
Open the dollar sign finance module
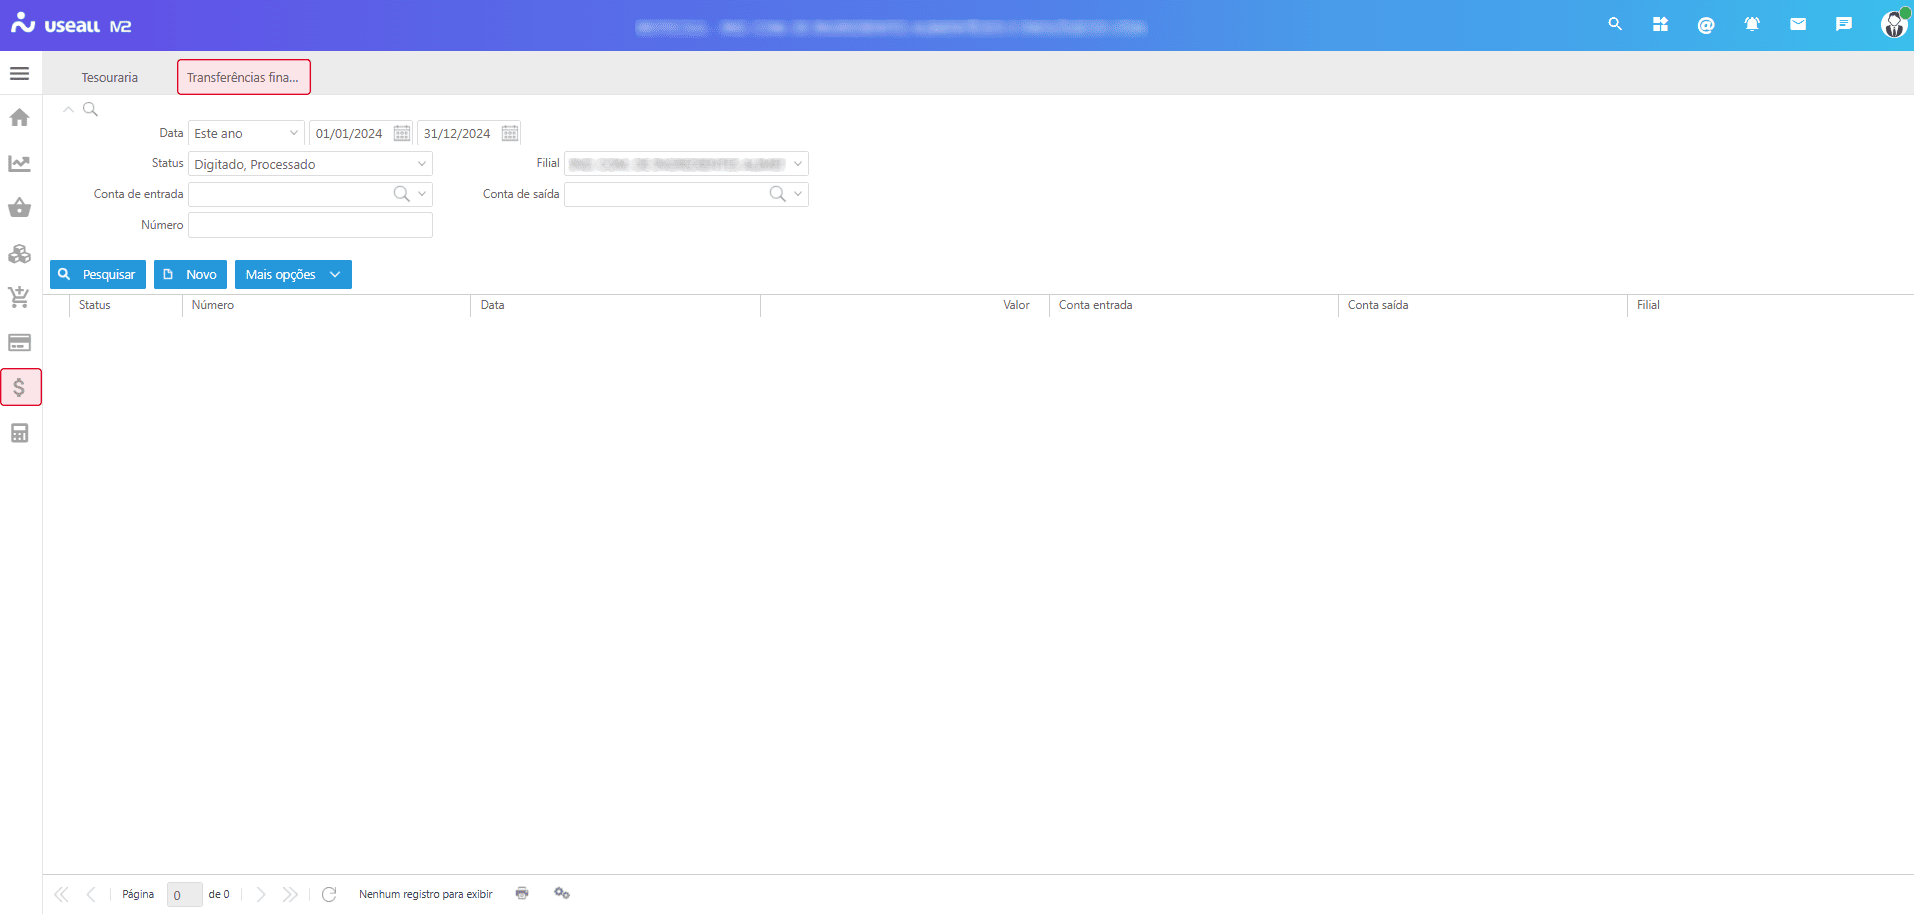(x=20, y=387)
